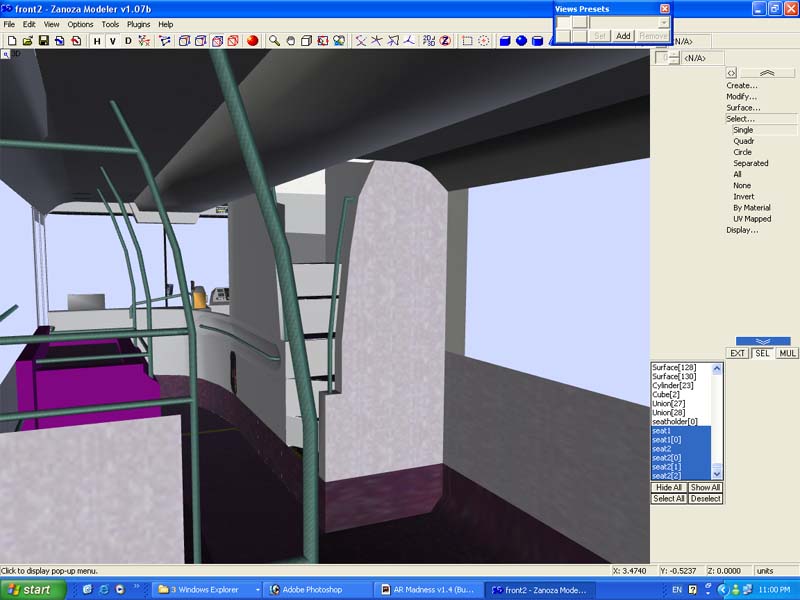
Task: Open the Plugins menu
Action: pos(138,24)
